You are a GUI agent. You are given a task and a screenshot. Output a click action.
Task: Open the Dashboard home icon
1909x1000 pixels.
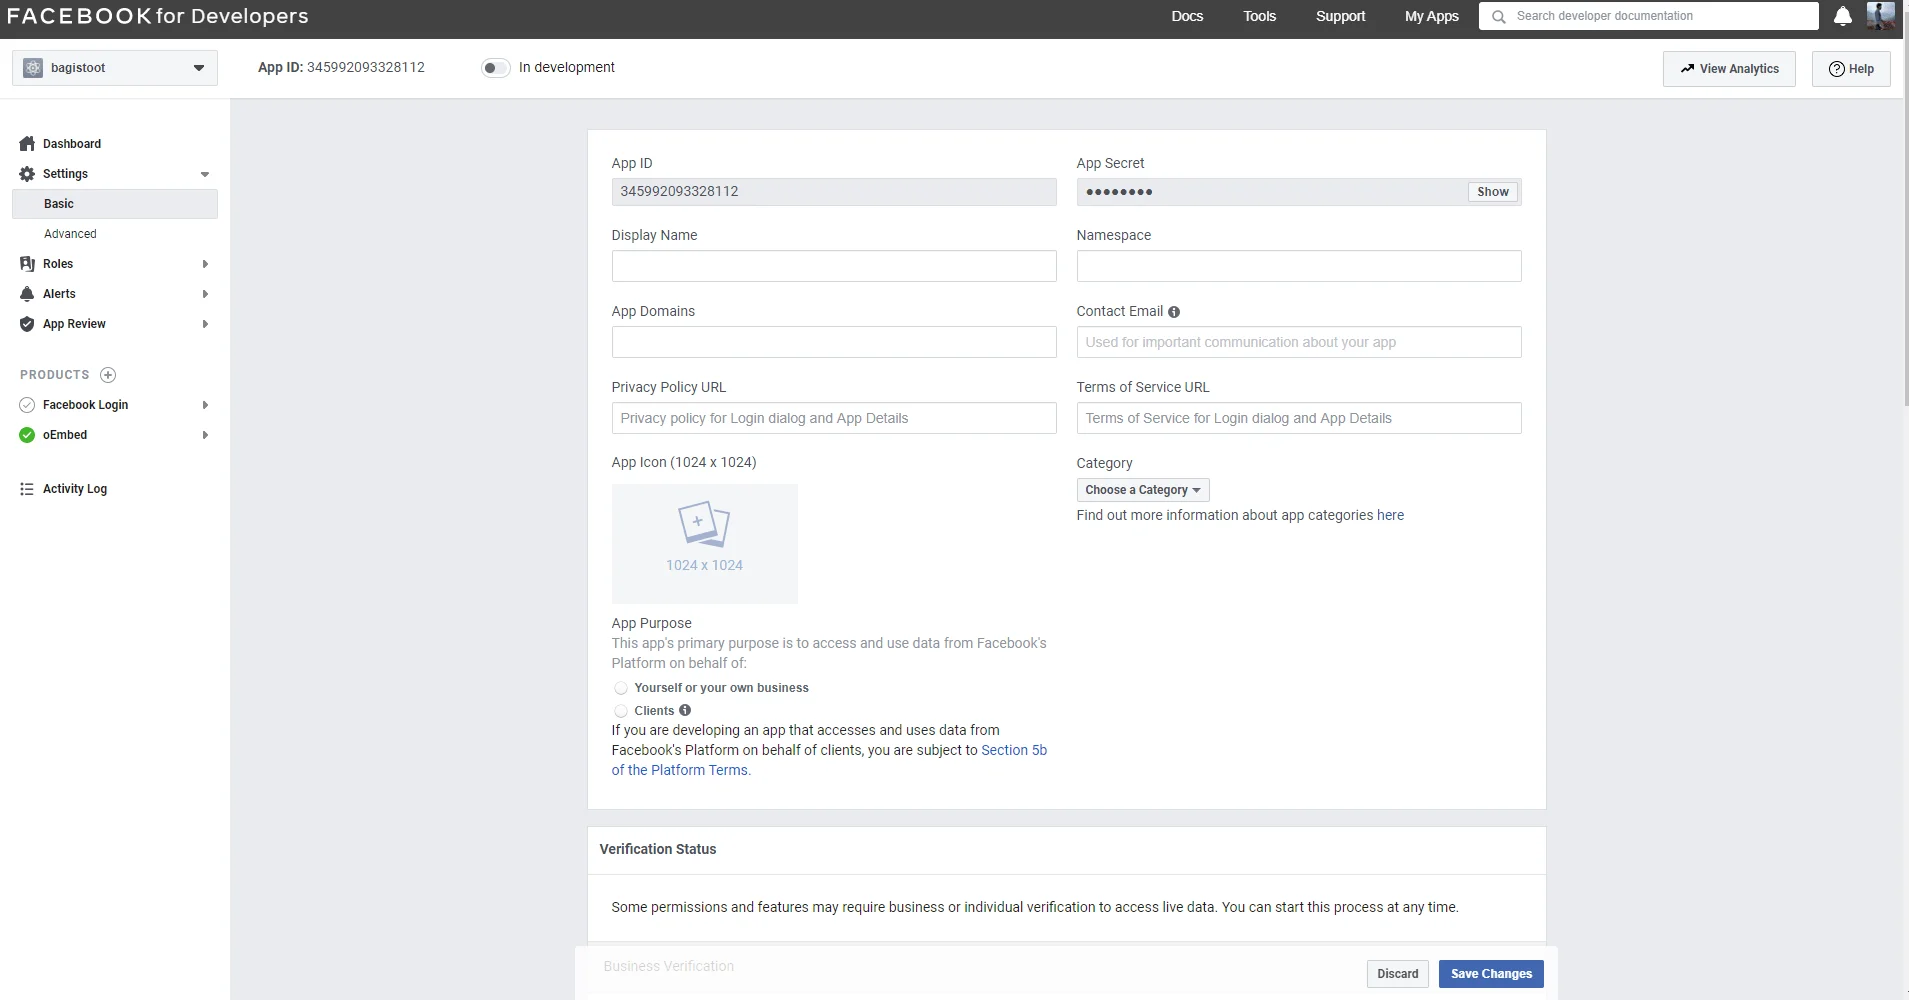[x=27, y=144]
